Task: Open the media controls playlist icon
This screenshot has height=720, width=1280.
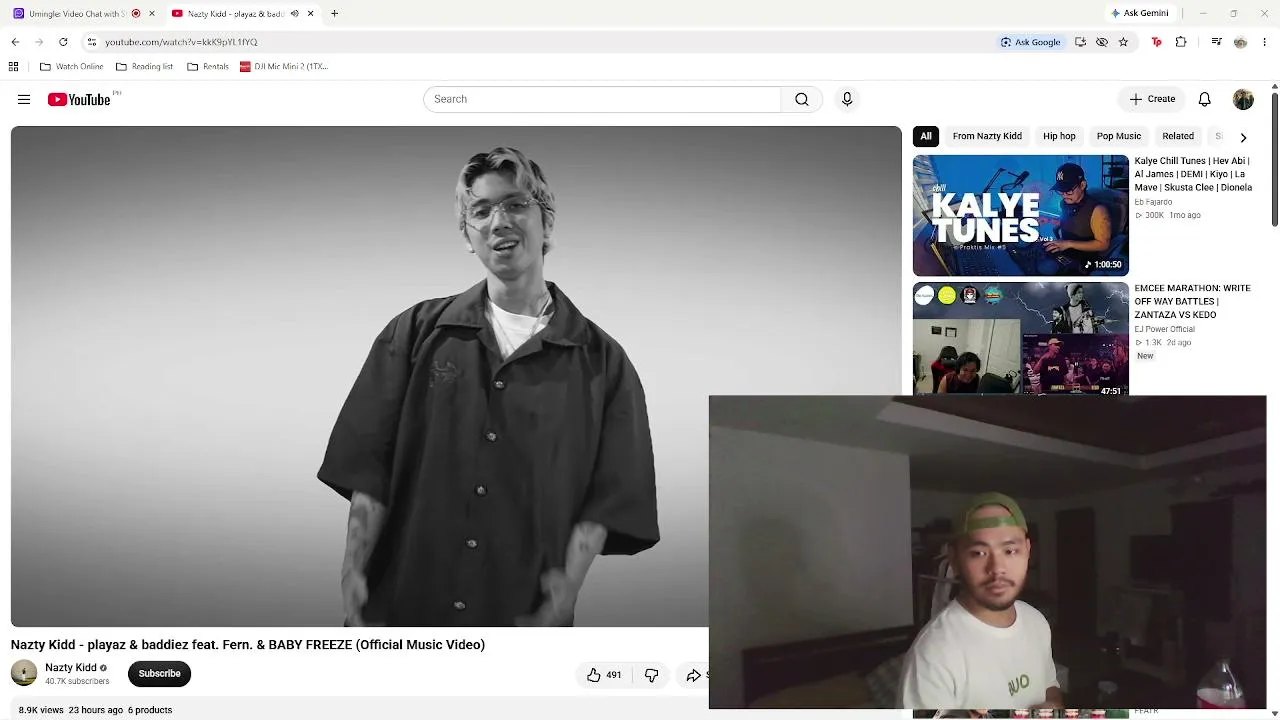Action: [1216, 42]
